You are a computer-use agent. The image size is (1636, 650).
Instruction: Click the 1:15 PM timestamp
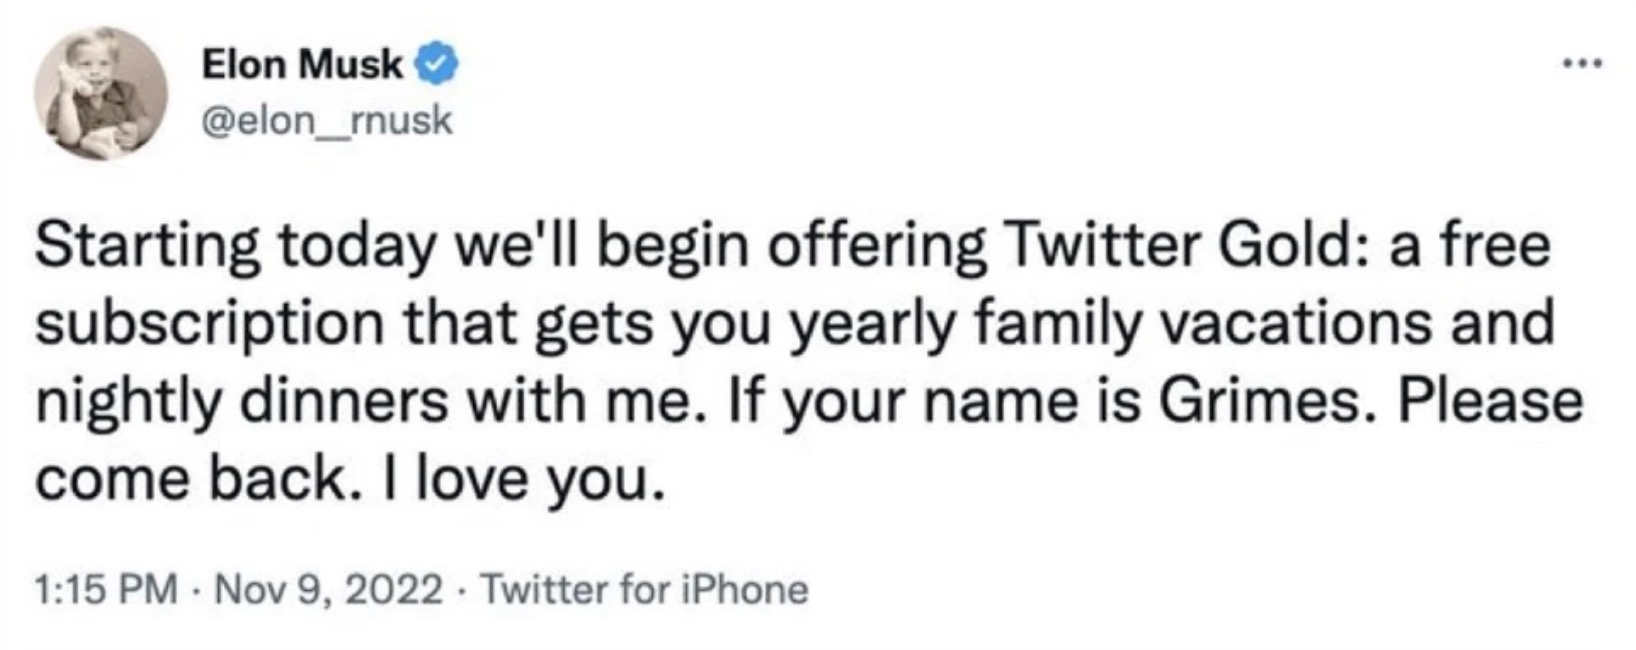(106, 590)
